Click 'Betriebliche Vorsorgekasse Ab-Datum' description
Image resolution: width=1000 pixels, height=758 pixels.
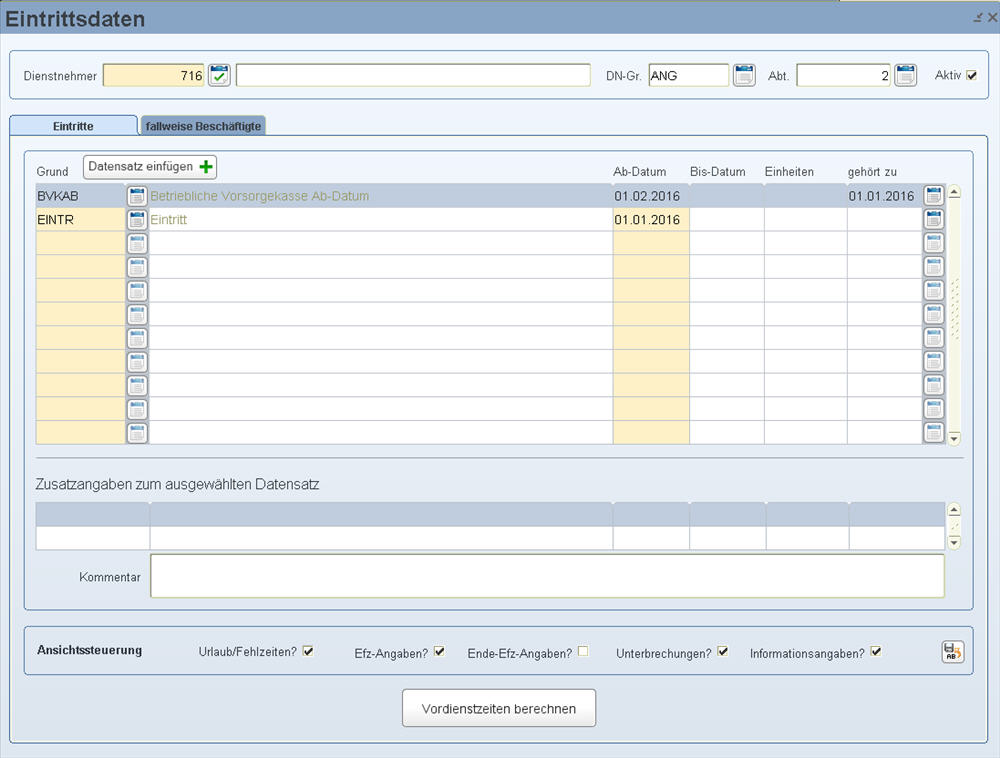(x=260, y=196)
